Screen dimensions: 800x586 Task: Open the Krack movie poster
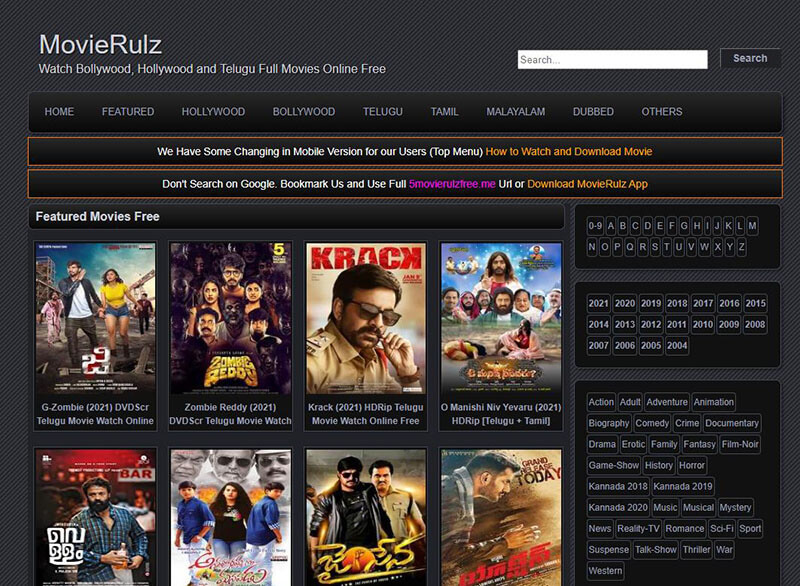366,318
